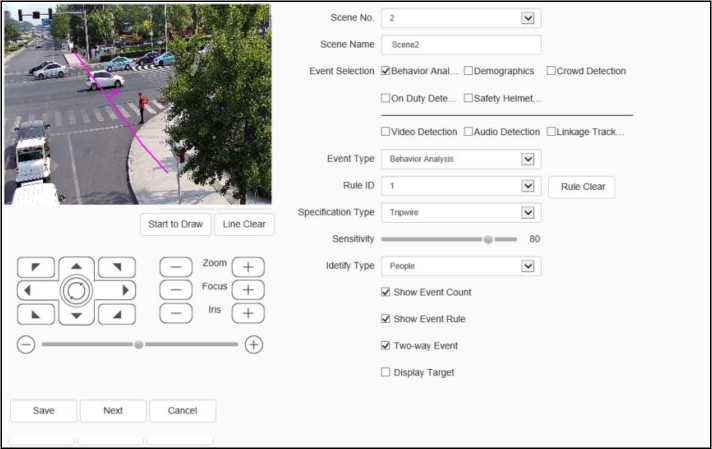Expand the Specification Type dropdown

(x=528, y=212)
